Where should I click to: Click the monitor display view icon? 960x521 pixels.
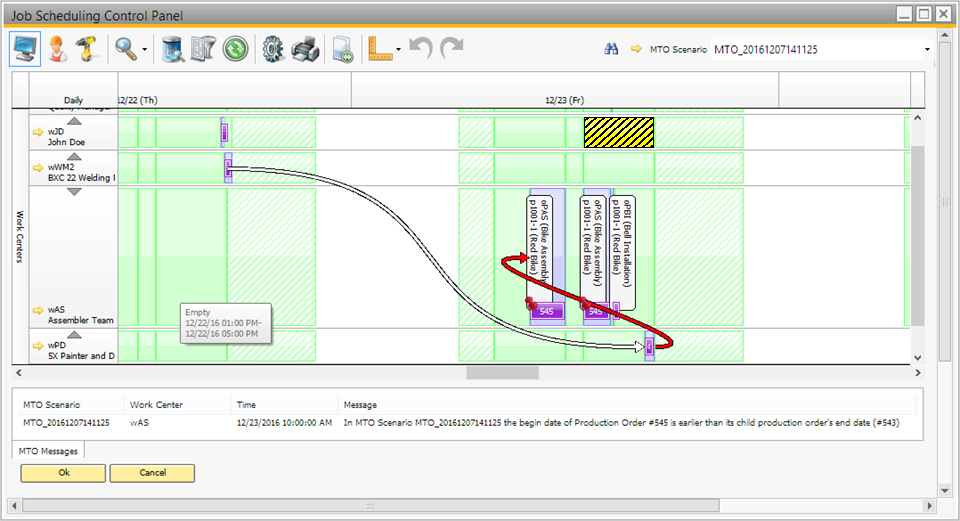pyautogui.click(x=25, y=49)
